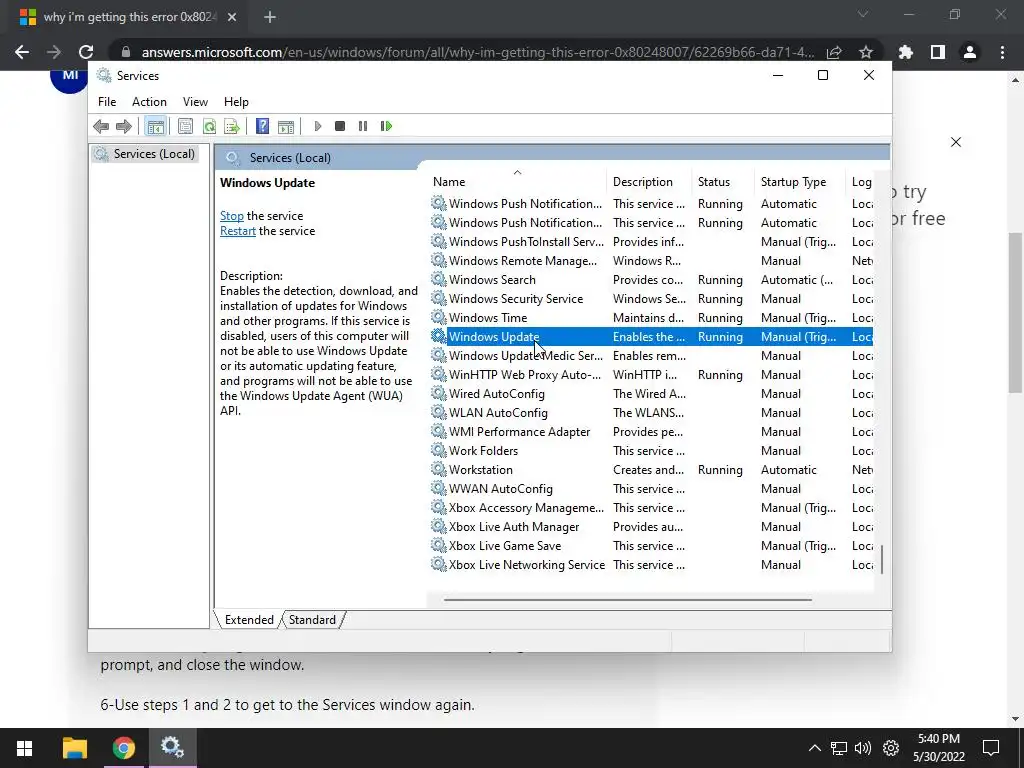Select the Windows Time service row
Screen dimensions: 1024x768
[651, 317]
